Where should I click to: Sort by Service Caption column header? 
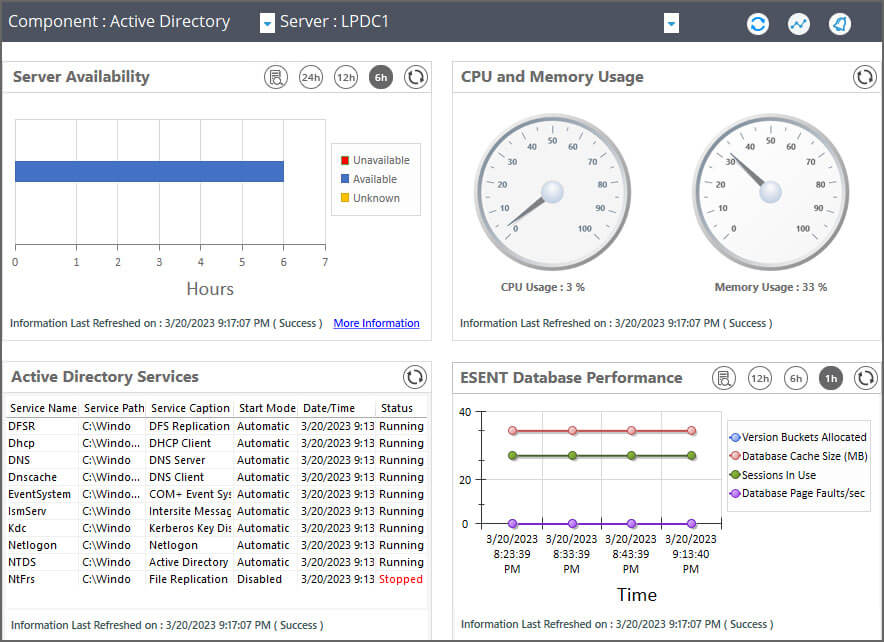[190, 408]
